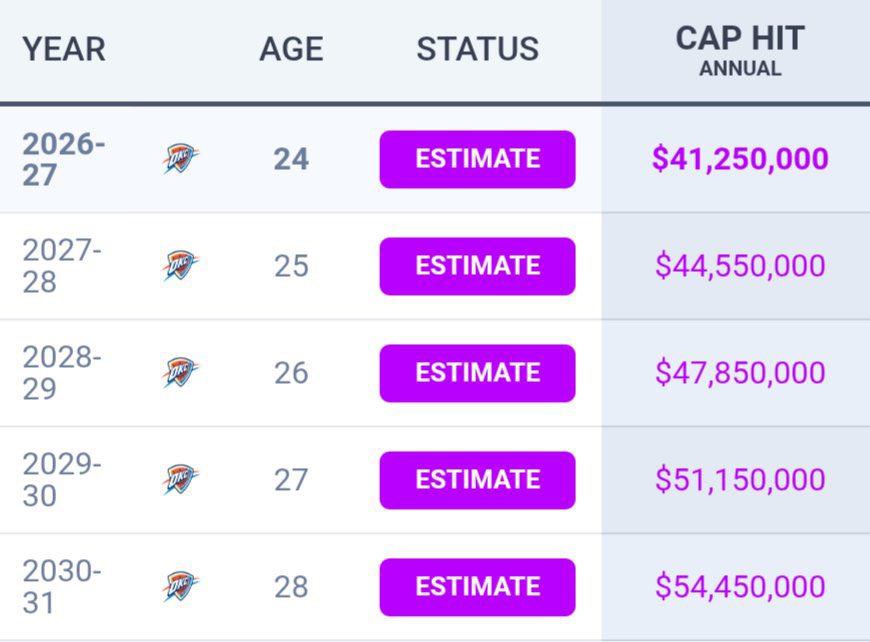870x642 pixels.
Task: Click the ESTIMATE badge for 2029-30
Action: 477,480
